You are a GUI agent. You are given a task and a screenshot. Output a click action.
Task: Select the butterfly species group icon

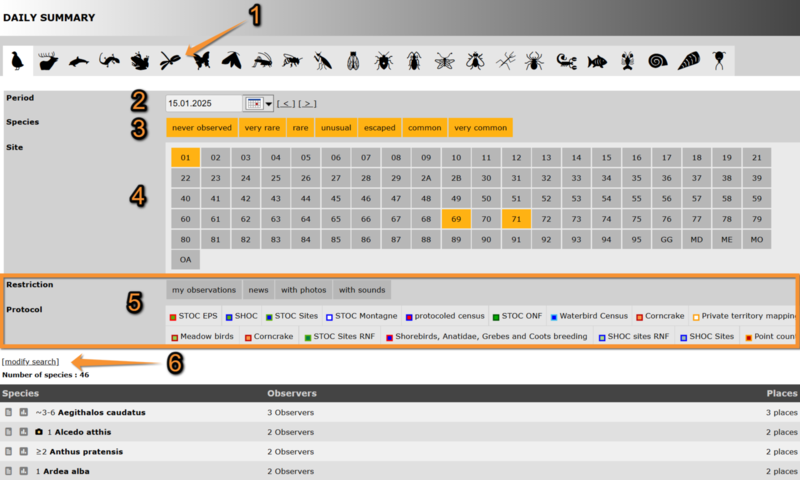pos(201,61)
